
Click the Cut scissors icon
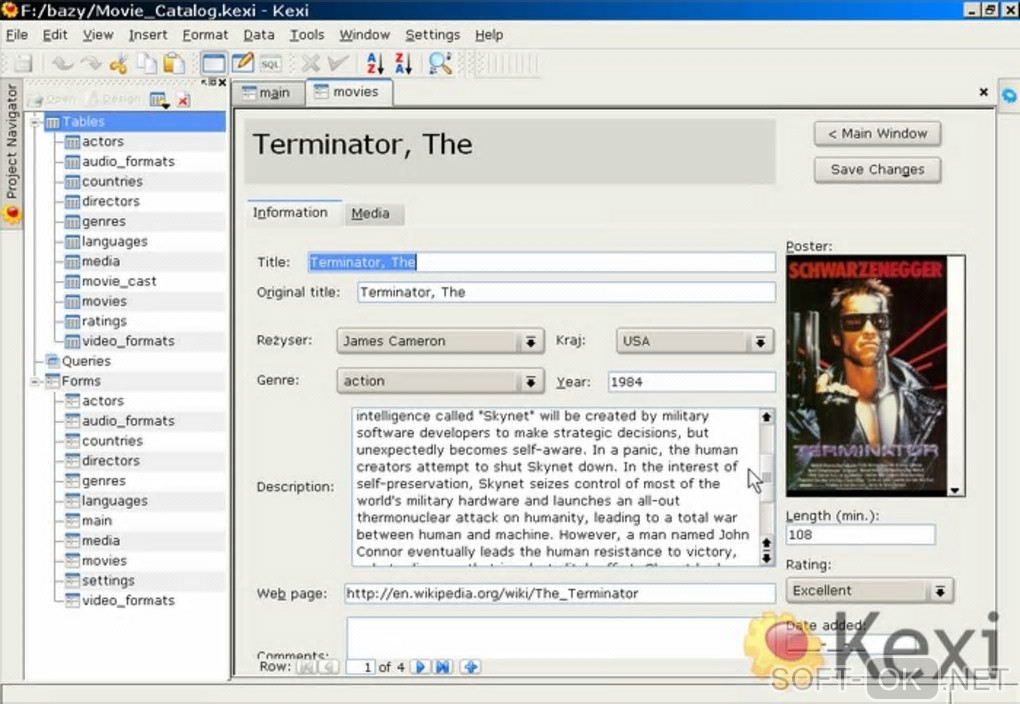[x=118, y=64]
